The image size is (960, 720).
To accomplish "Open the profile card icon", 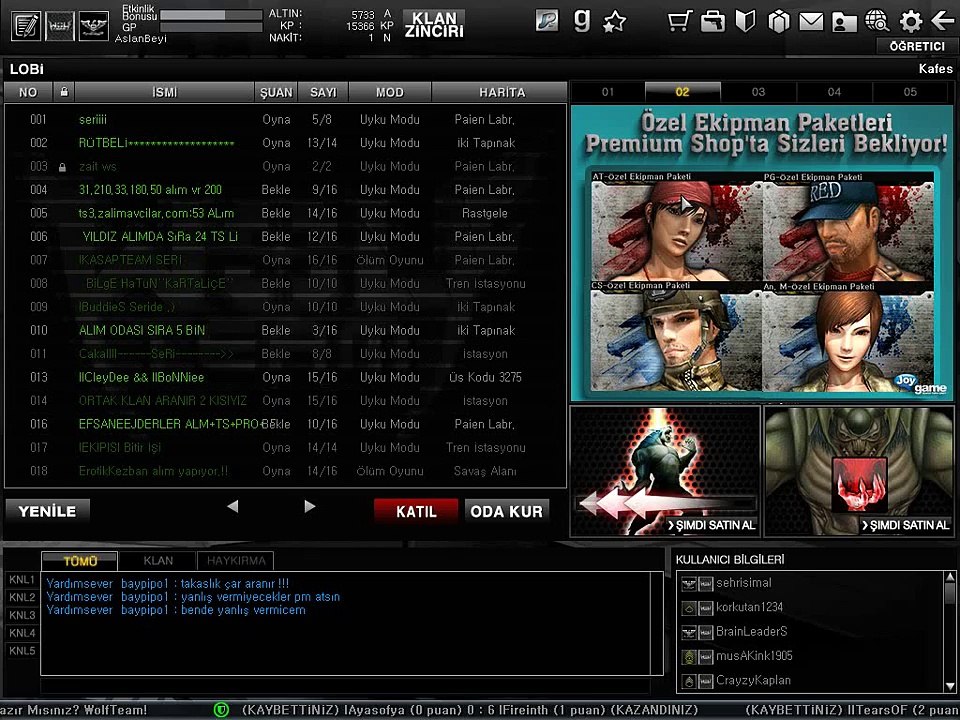I will coord(844,22).
